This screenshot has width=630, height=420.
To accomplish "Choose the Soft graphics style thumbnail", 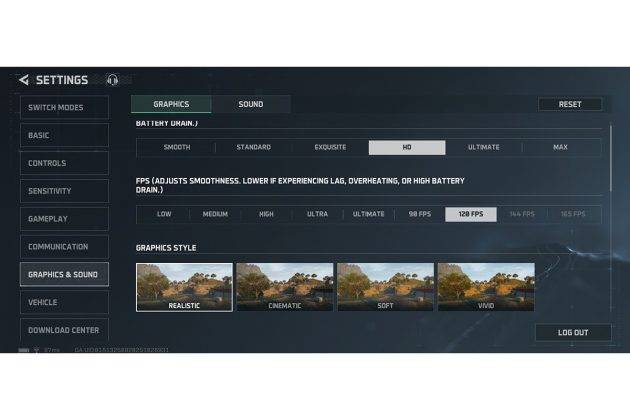I will (385, 287).
